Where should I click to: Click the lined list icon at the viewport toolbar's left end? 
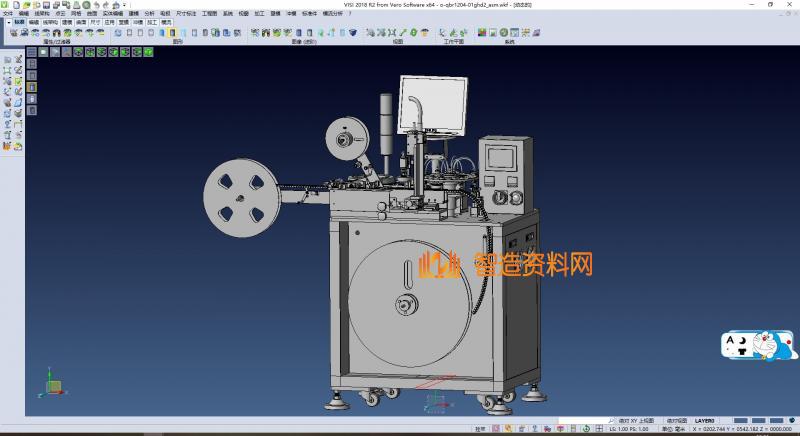click(x=32, y=52)
